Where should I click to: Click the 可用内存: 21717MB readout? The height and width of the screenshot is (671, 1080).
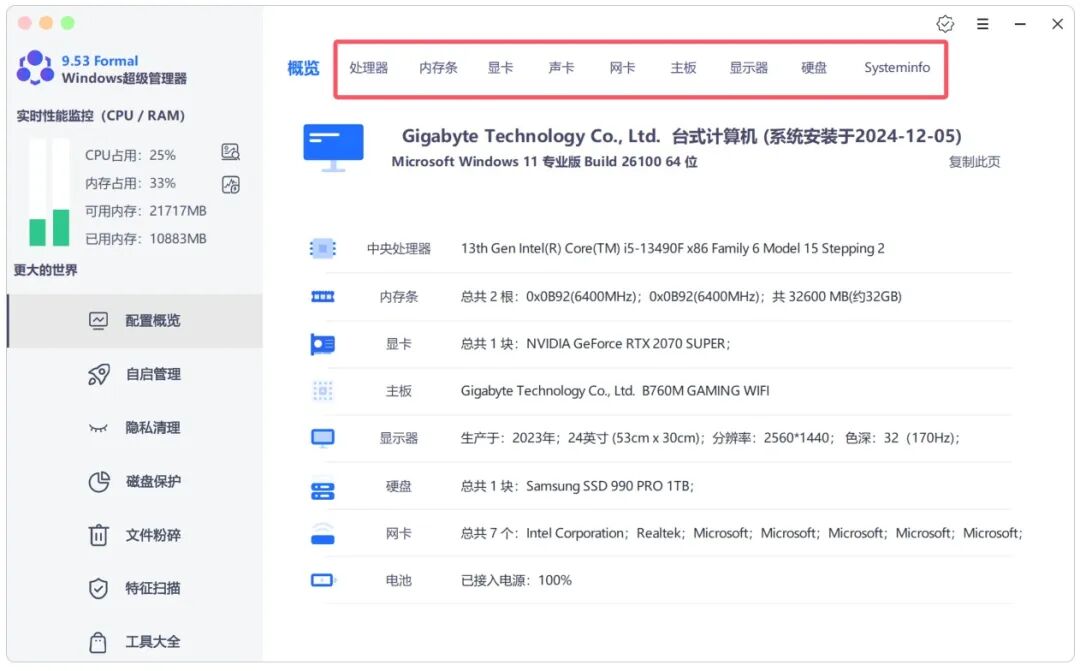tap(145, 211)
